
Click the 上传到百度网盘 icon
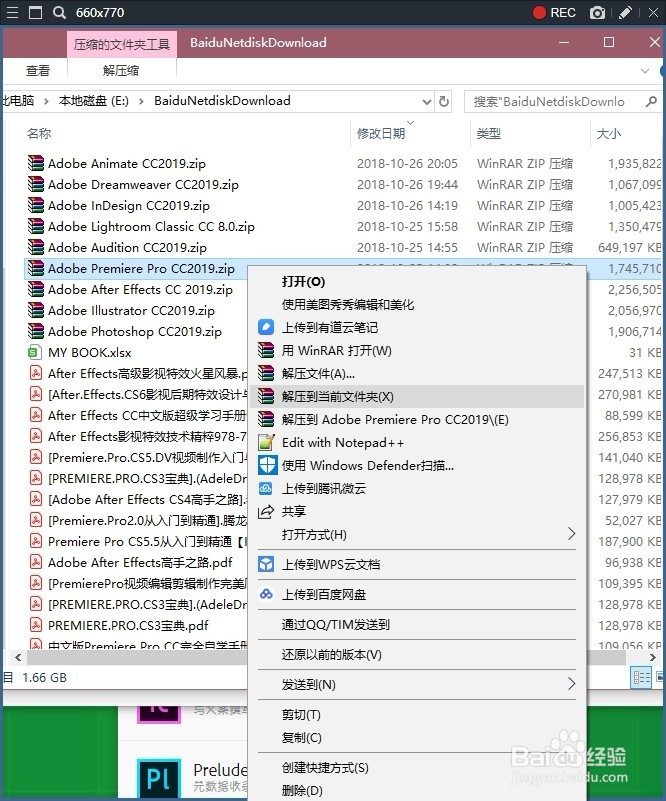[266, 594]
